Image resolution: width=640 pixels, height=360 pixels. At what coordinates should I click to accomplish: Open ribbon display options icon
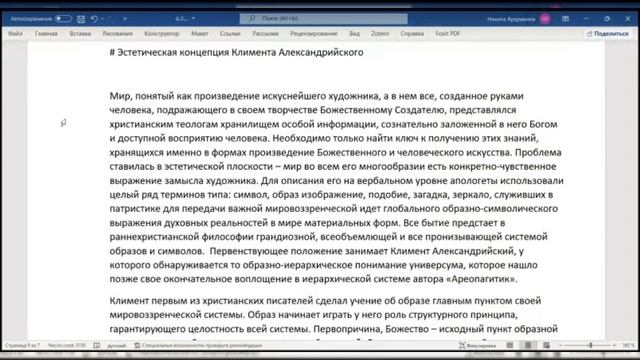point(565,19)
